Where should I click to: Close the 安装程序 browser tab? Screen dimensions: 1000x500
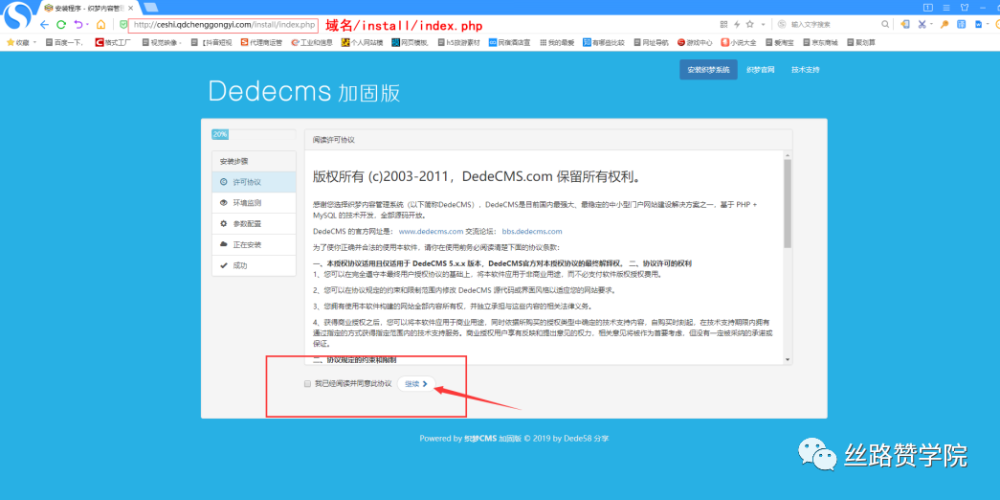coord(131,8)
